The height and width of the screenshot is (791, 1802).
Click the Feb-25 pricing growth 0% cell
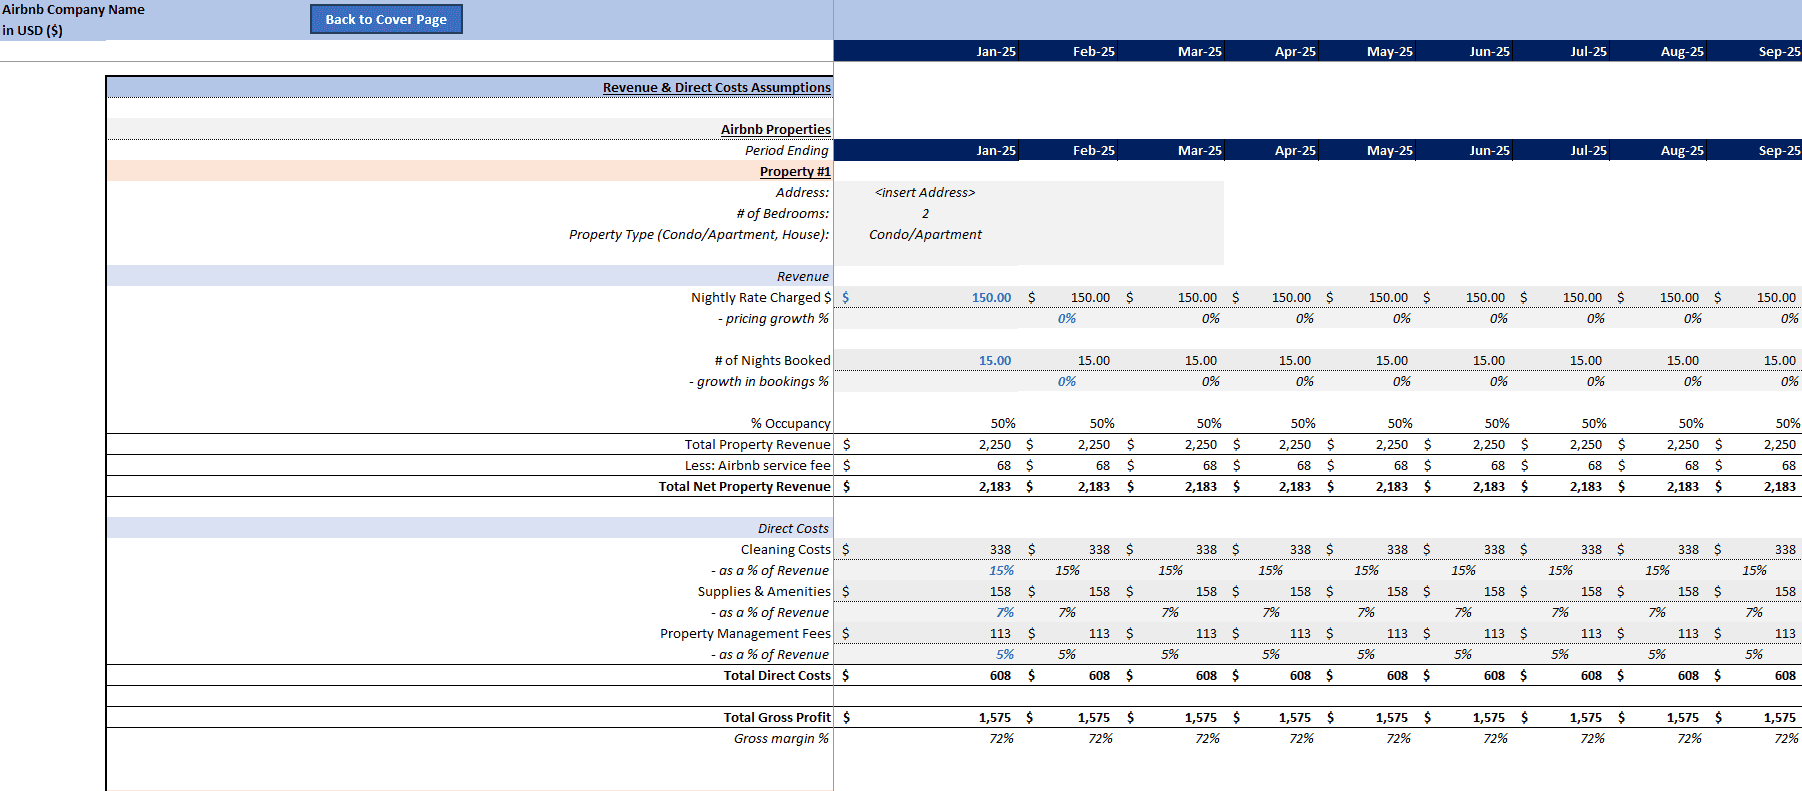point(1067,318)
